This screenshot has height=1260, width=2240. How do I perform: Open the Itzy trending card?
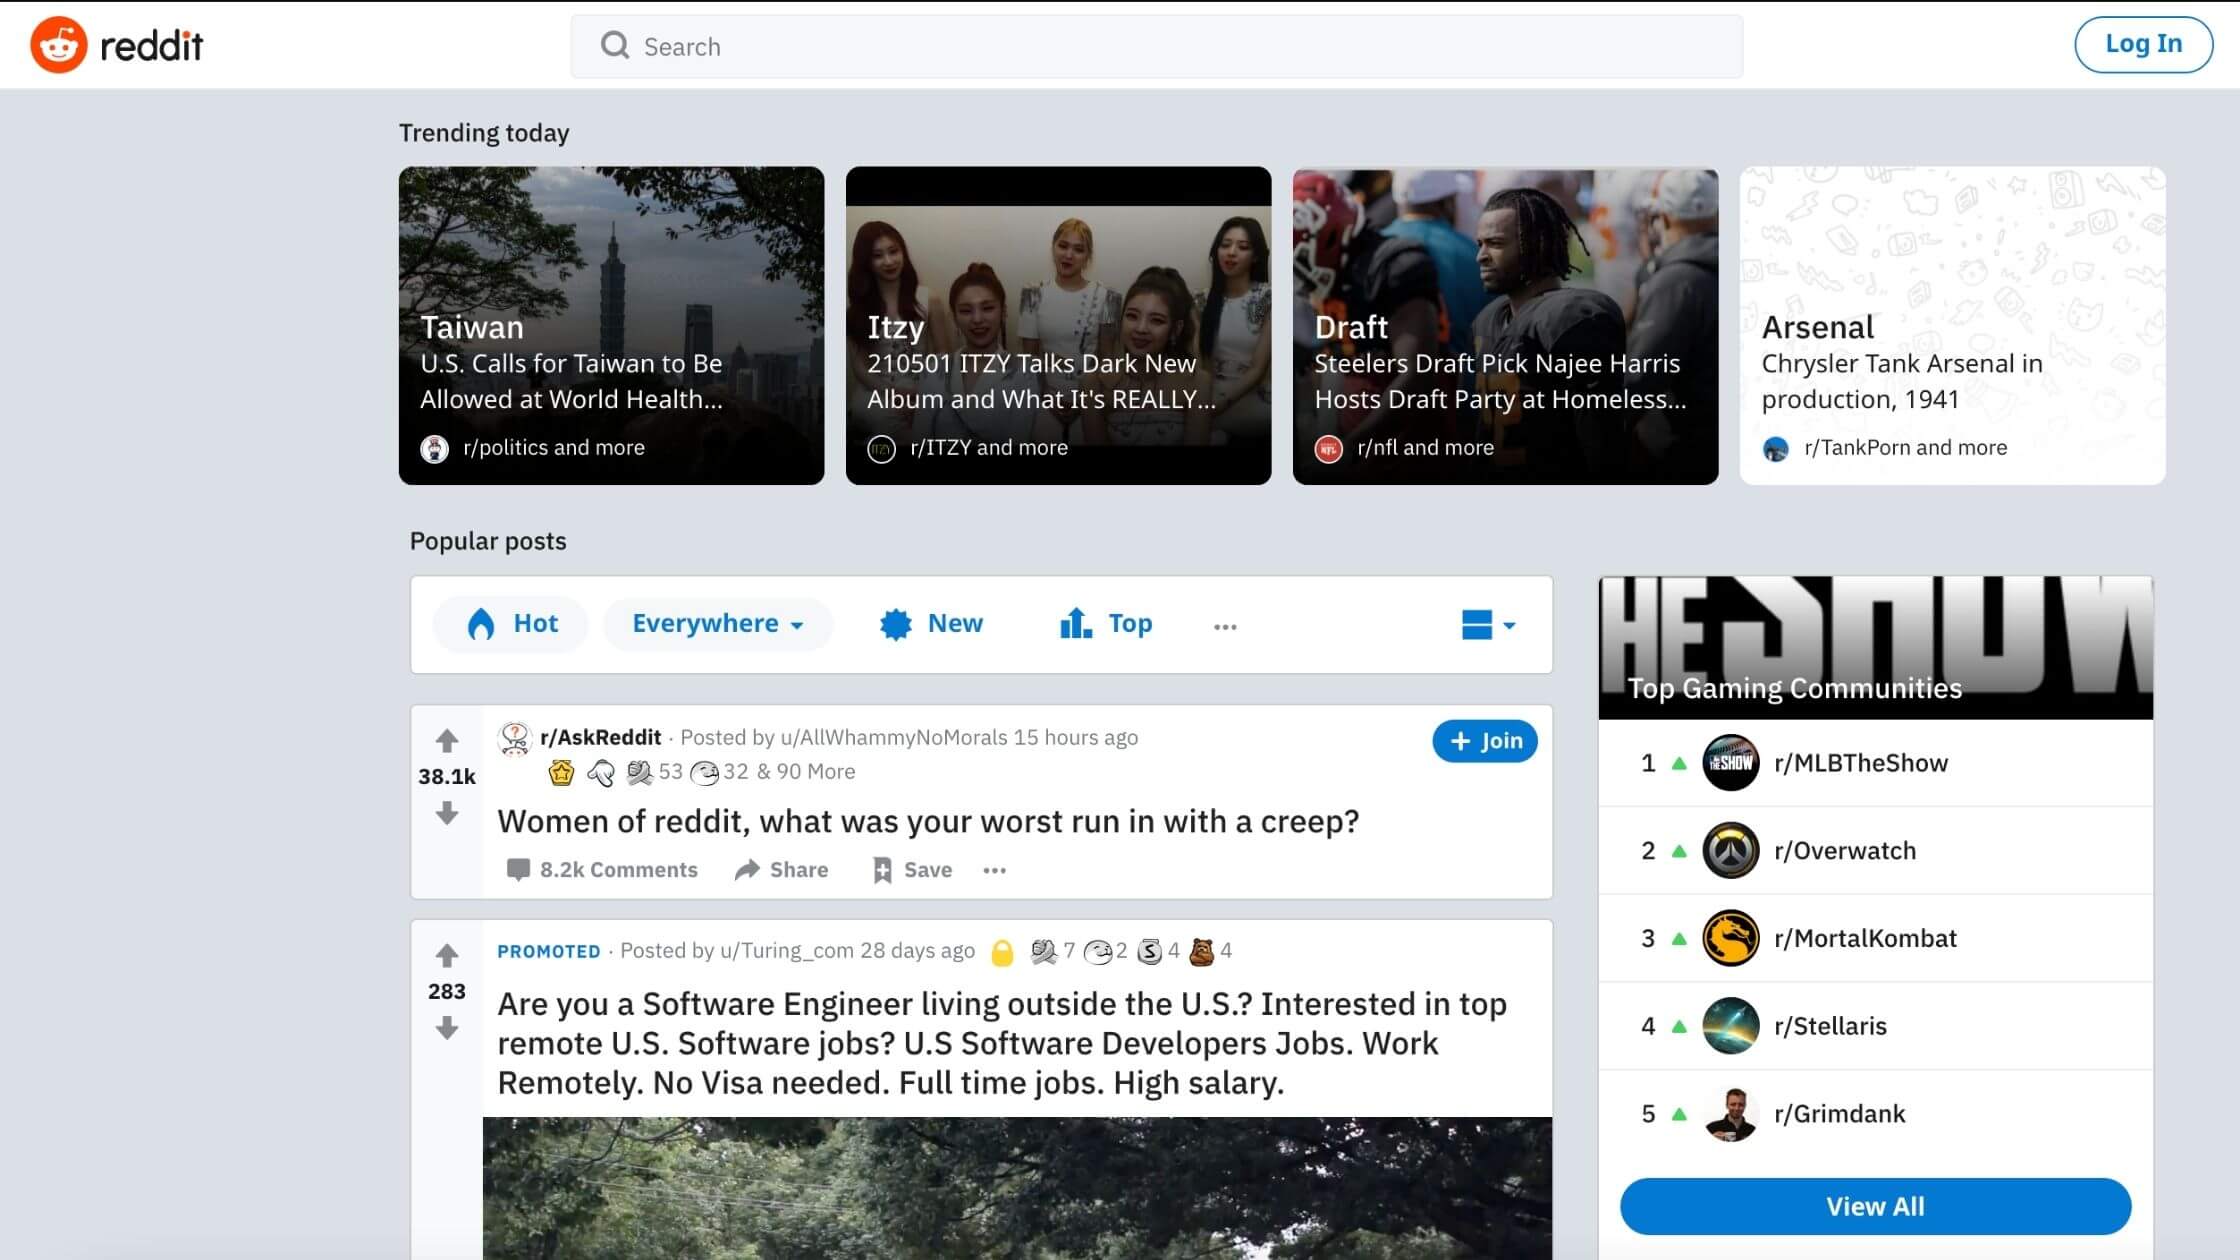coord(1058,325)
